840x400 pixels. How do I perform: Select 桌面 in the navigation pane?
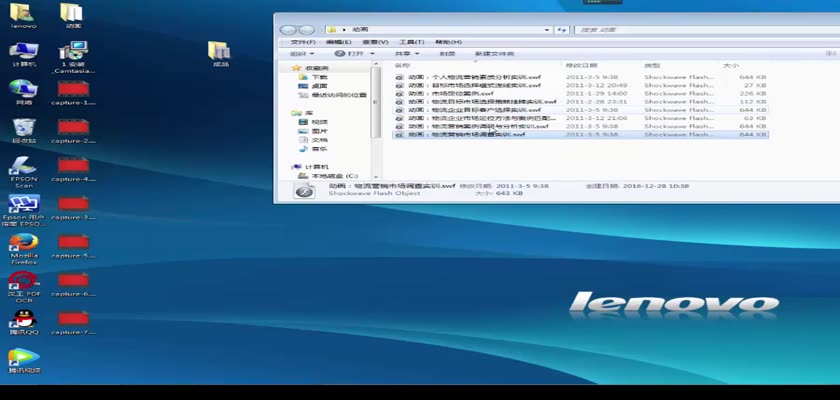click(313, 86)
